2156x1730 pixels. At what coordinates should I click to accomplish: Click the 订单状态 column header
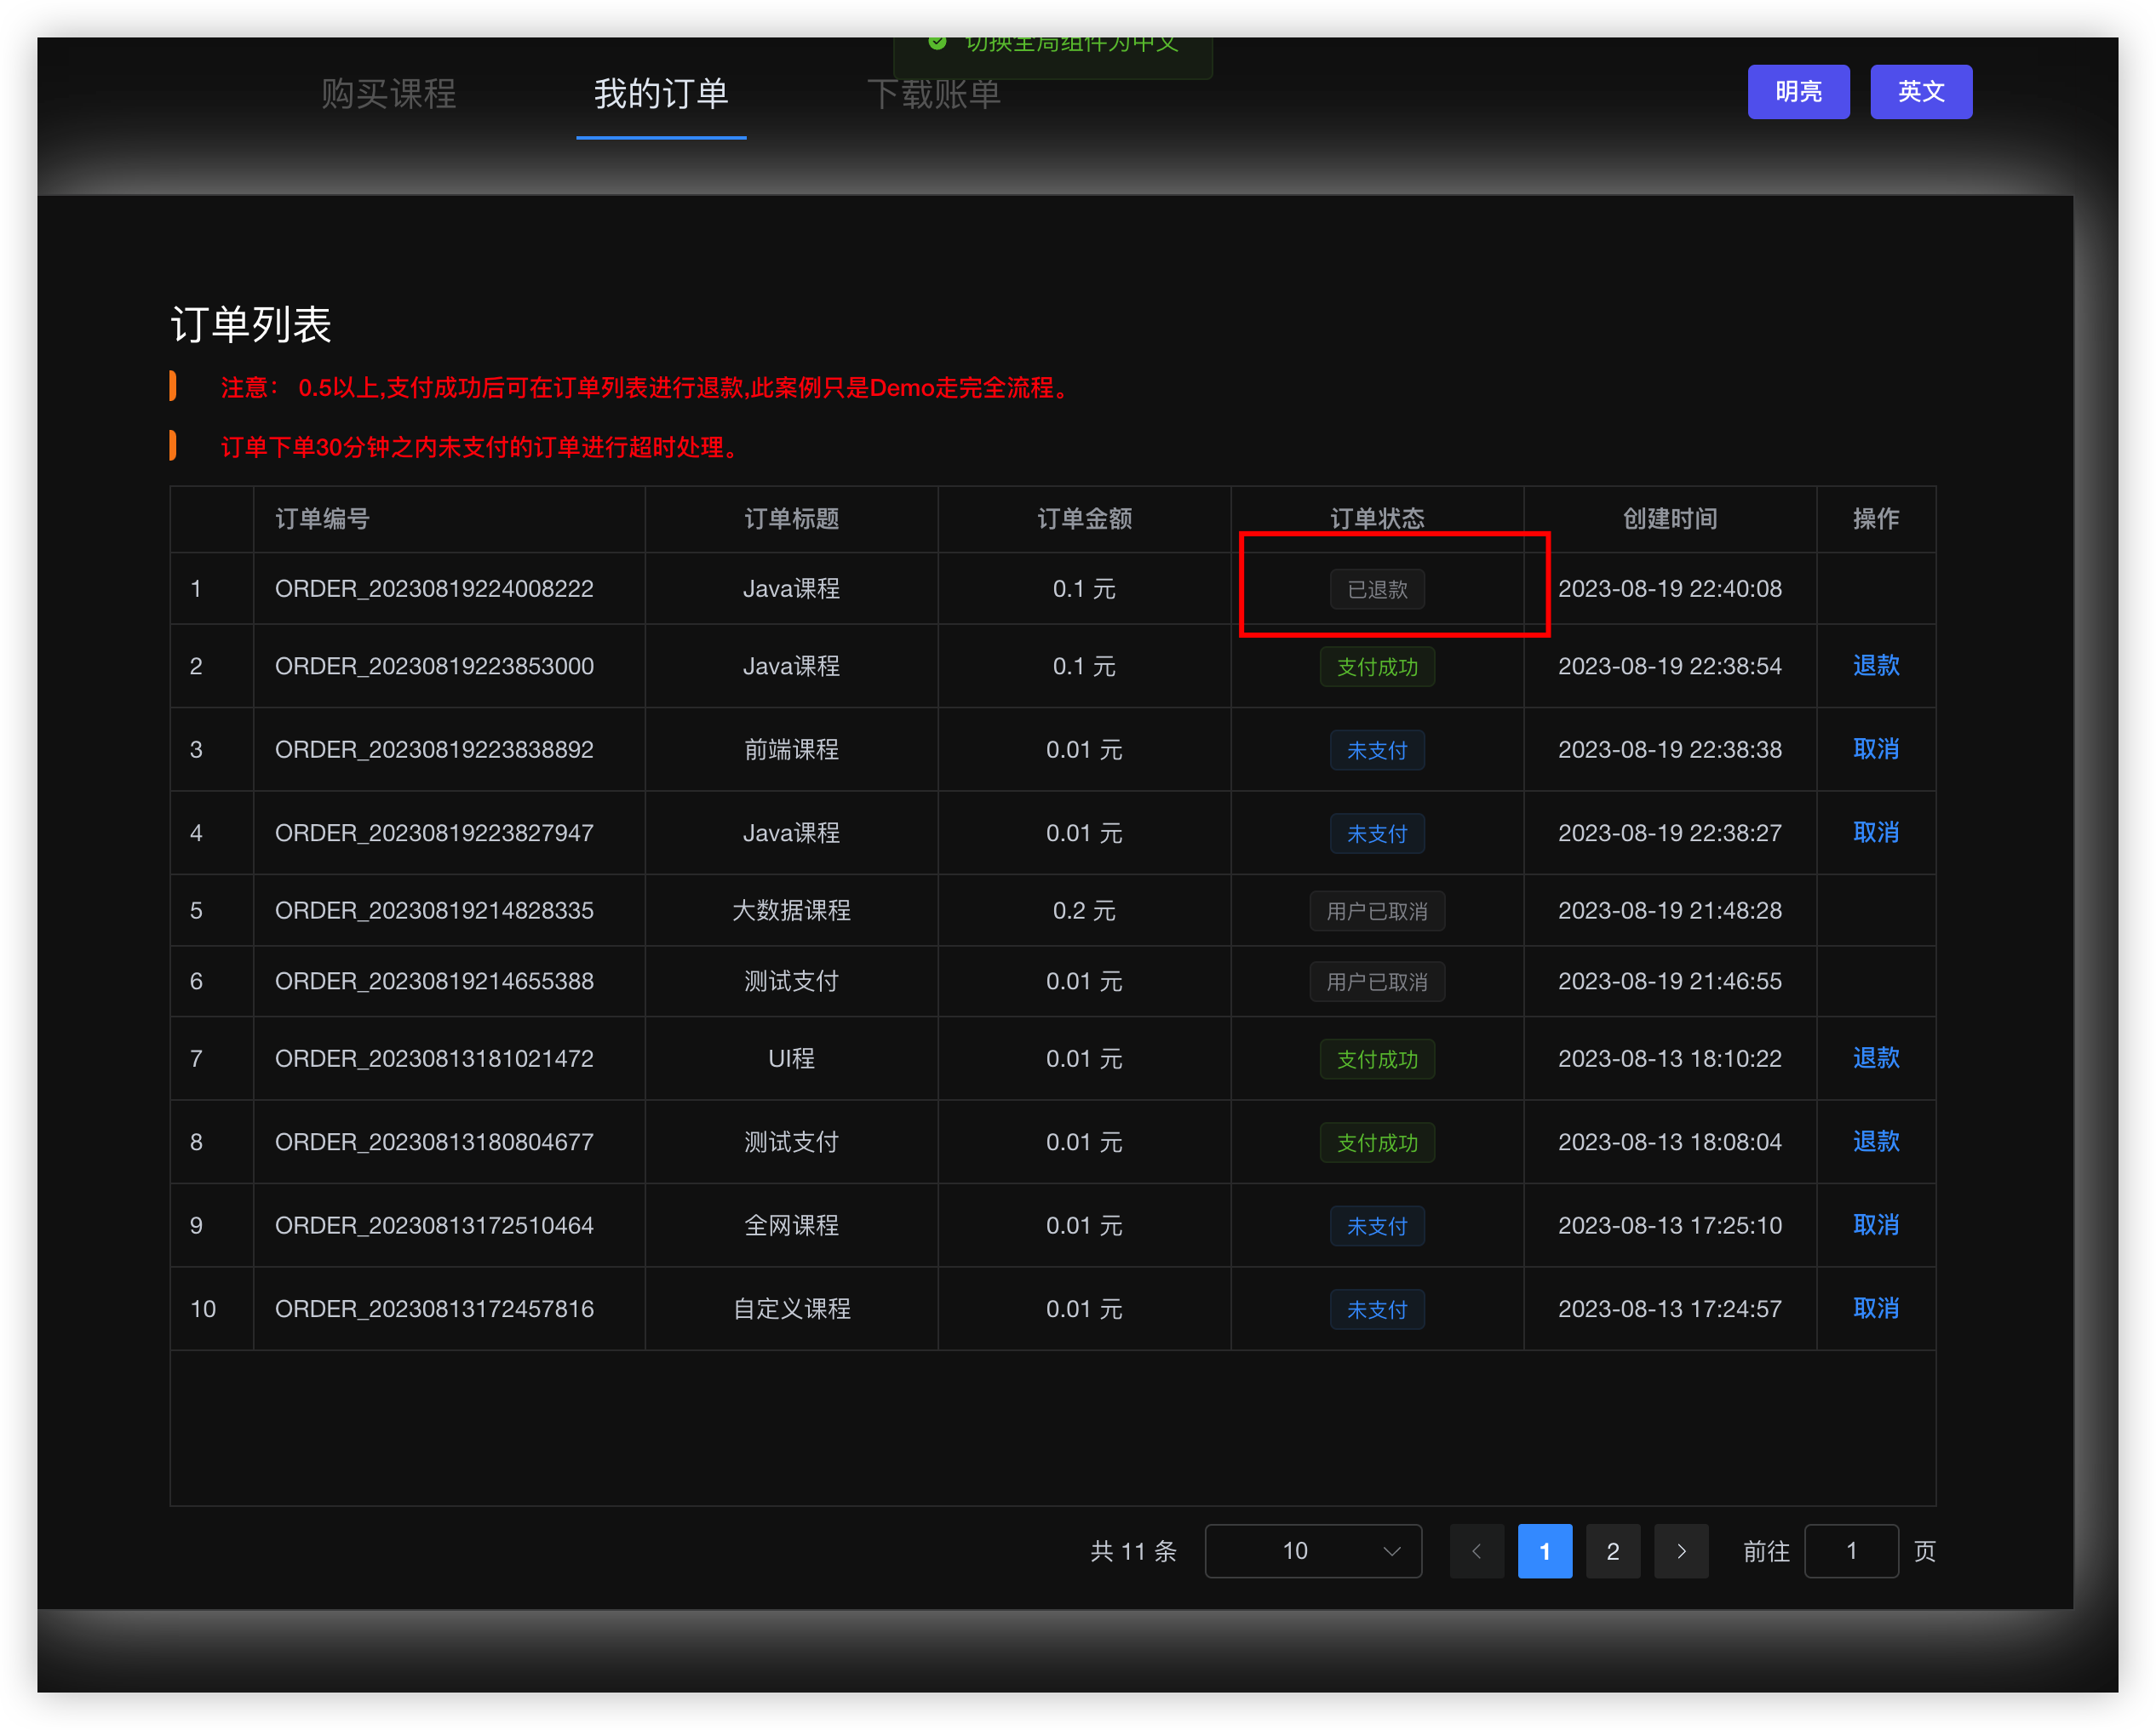(1377, 518)
